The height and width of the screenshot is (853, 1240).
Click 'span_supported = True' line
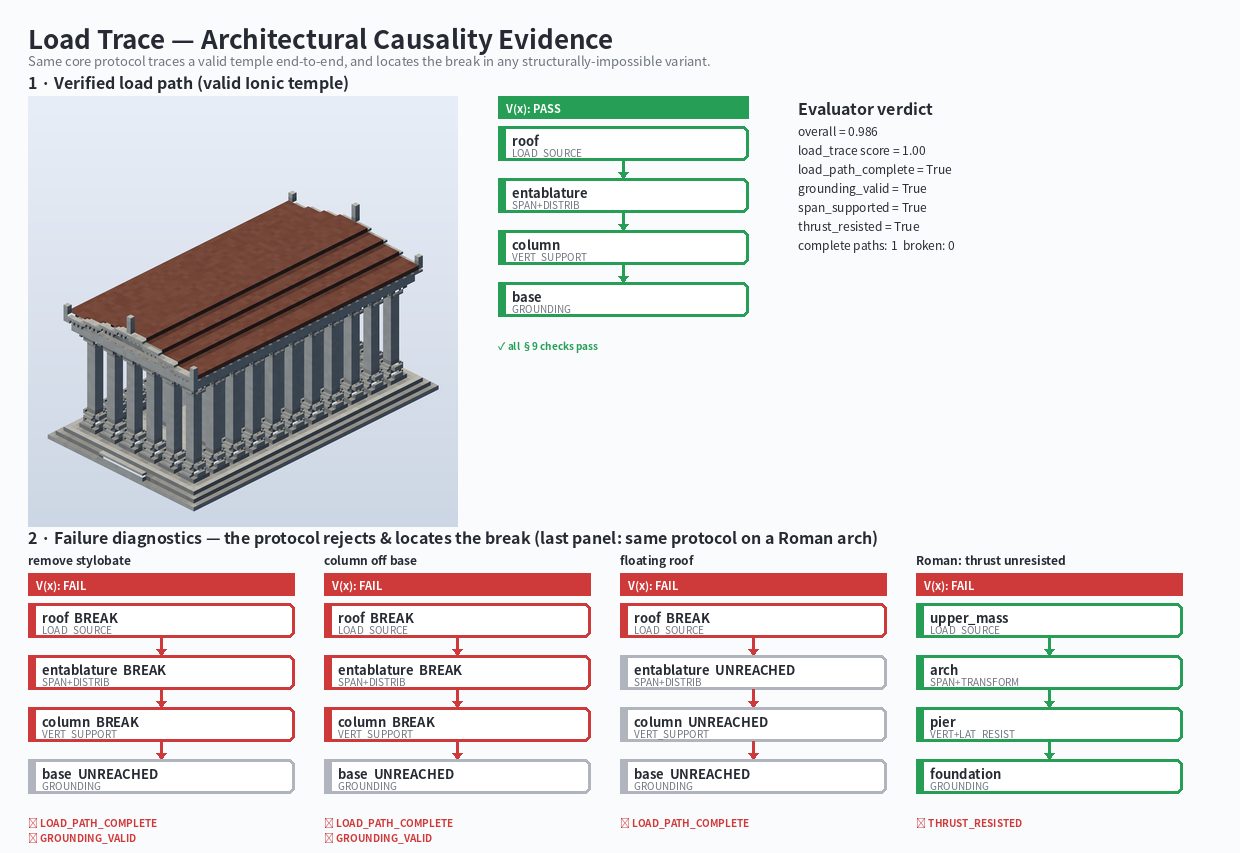[862, 208]
